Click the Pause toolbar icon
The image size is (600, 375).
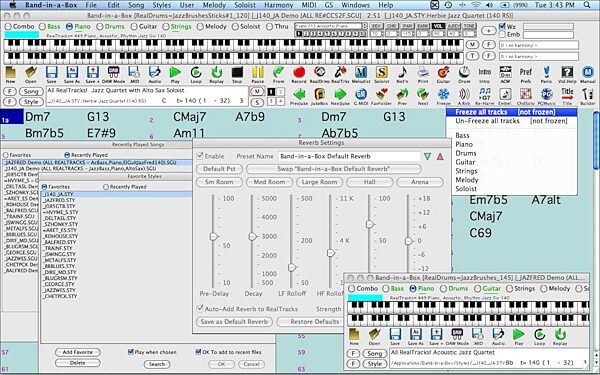click(258, 74)
